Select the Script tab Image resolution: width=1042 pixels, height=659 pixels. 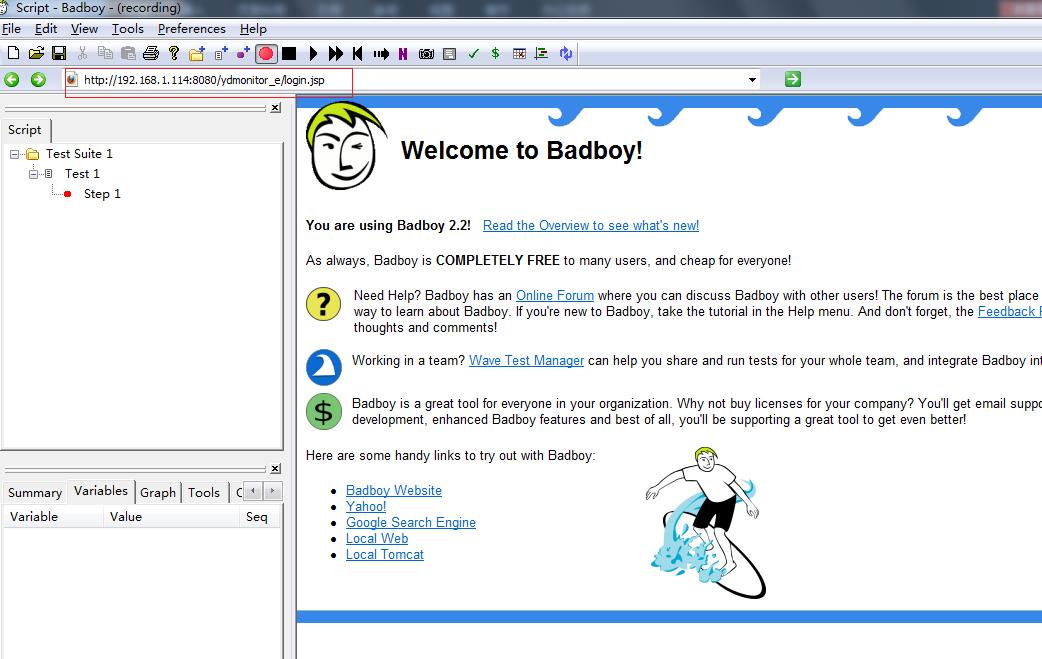pyautogui.click(x=25, y=130)
